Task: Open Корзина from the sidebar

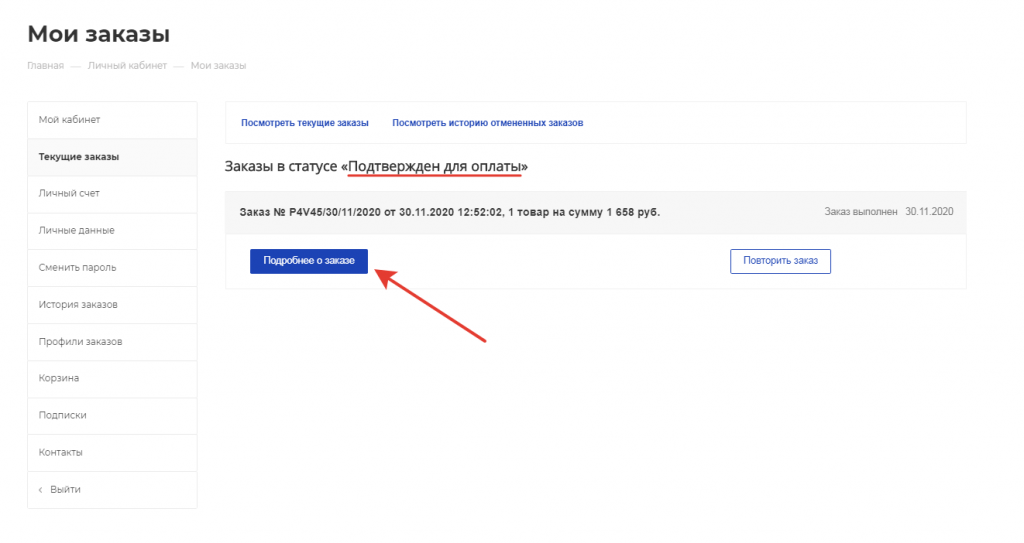Action: [x=112, y=378]
